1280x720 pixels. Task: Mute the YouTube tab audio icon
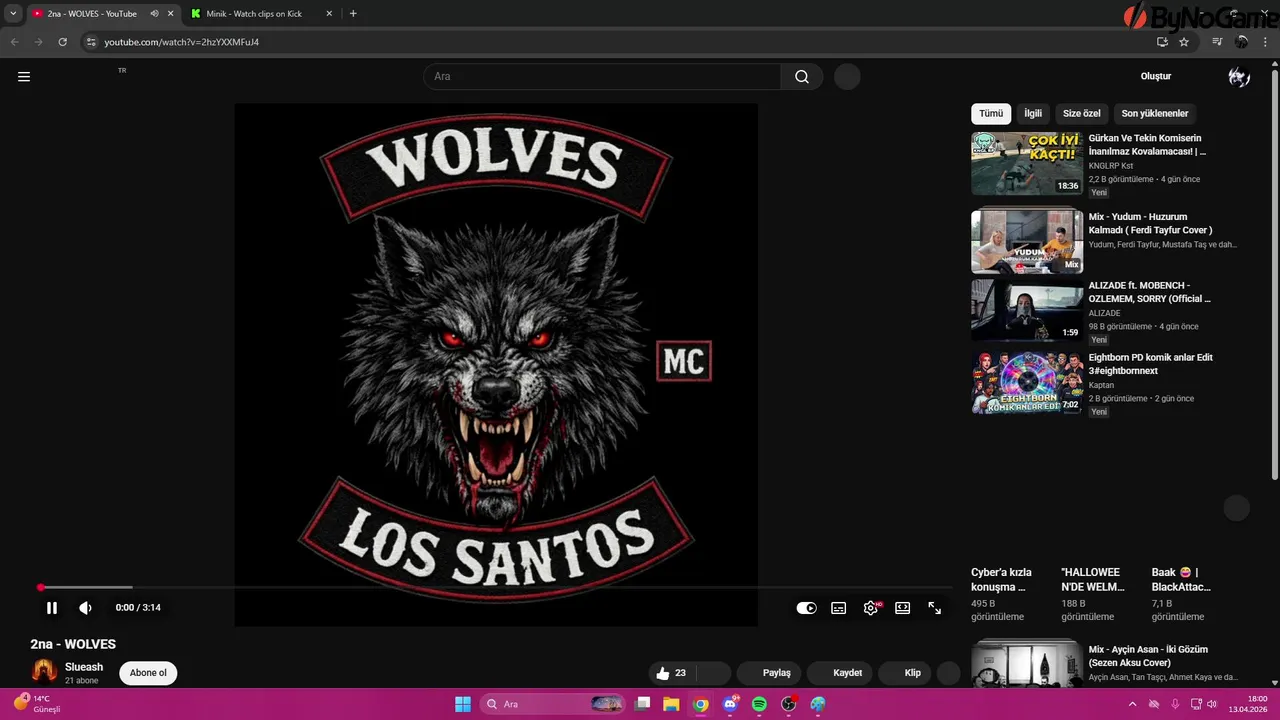(x=154, y=14)
